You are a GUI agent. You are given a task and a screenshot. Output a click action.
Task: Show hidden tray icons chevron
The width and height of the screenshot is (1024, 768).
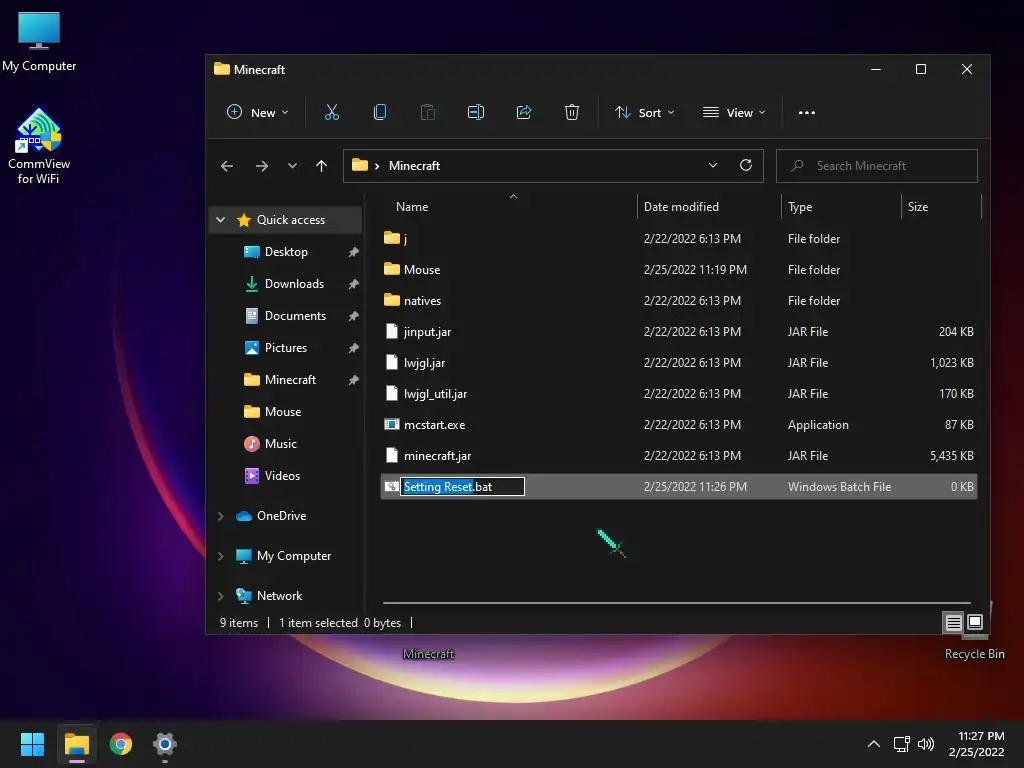874,744
